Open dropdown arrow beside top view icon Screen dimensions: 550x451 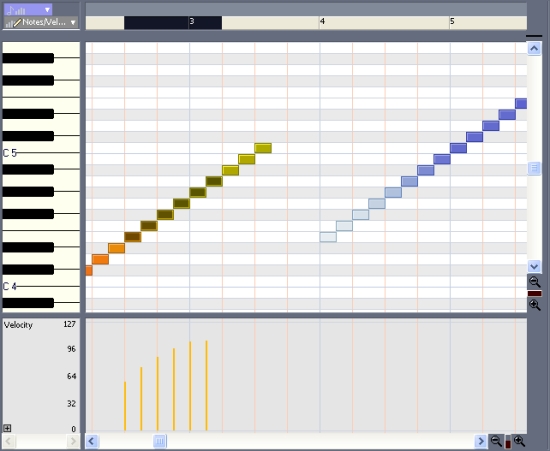coord(47,9)
